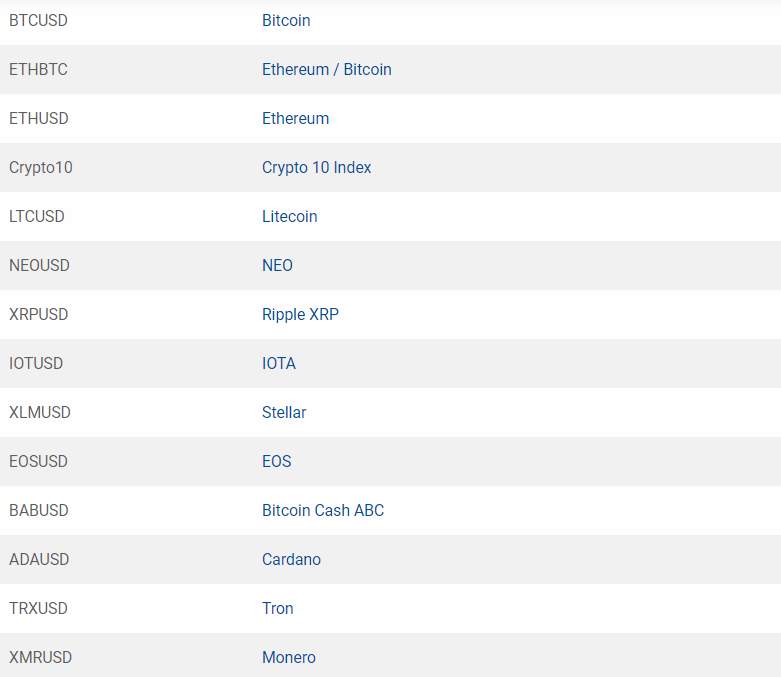Open the Bitcoin Cash ABC link
The width and height of the screenshot is (781, 677).
tap(323, 510)
